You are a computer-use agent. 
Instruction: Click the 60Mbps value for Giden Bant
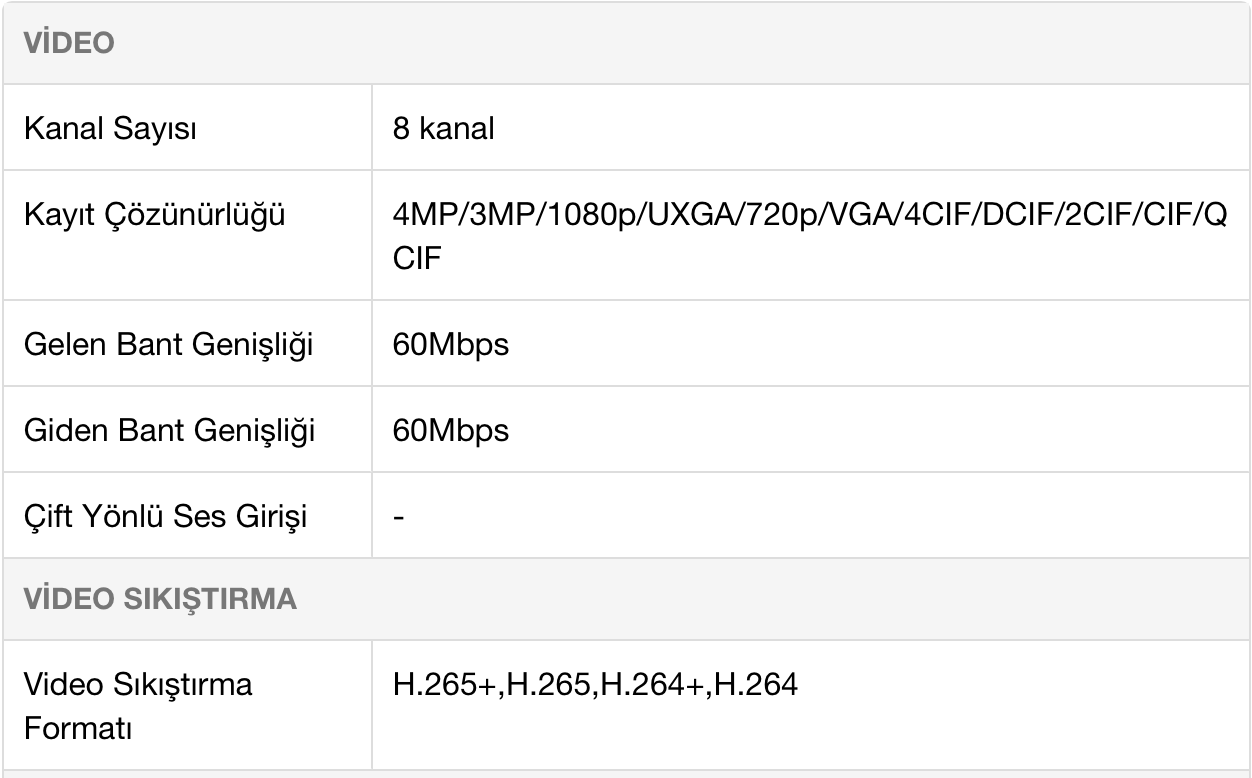[451, 430]
